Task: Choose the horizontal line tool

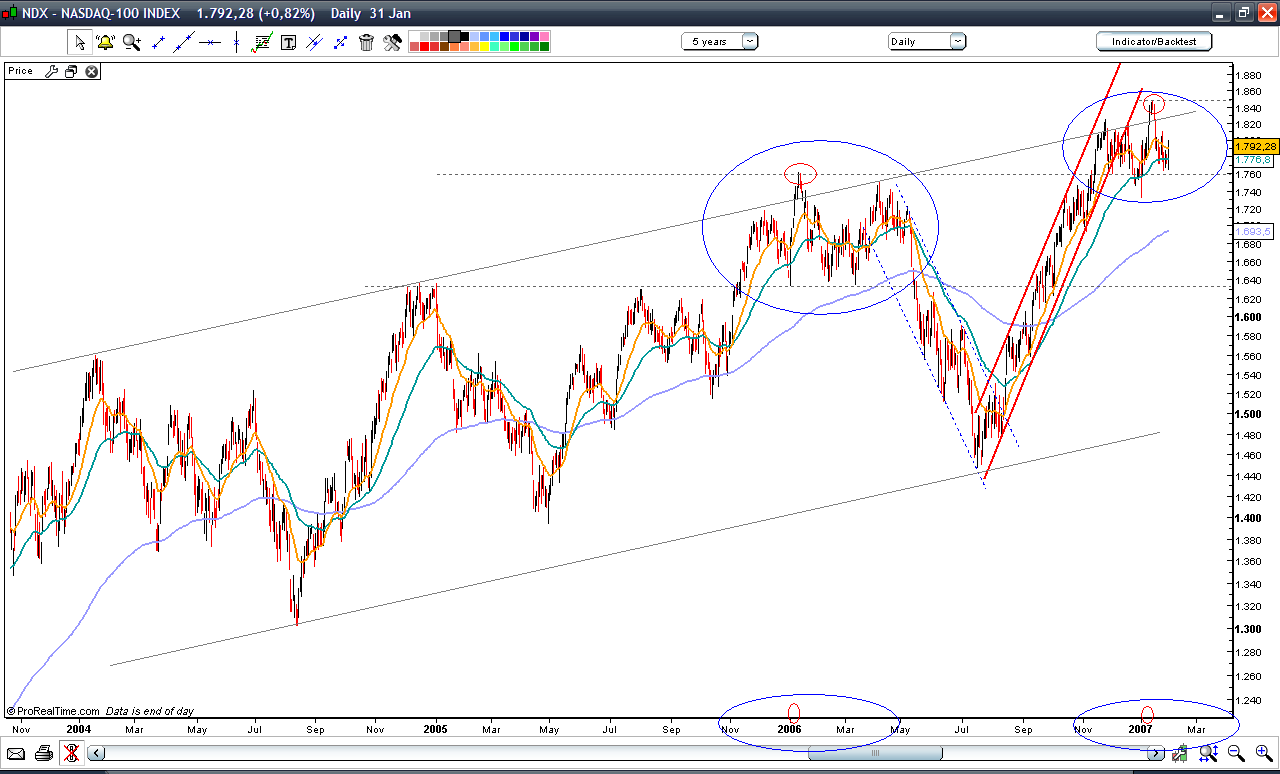Action: pos(210,42)
